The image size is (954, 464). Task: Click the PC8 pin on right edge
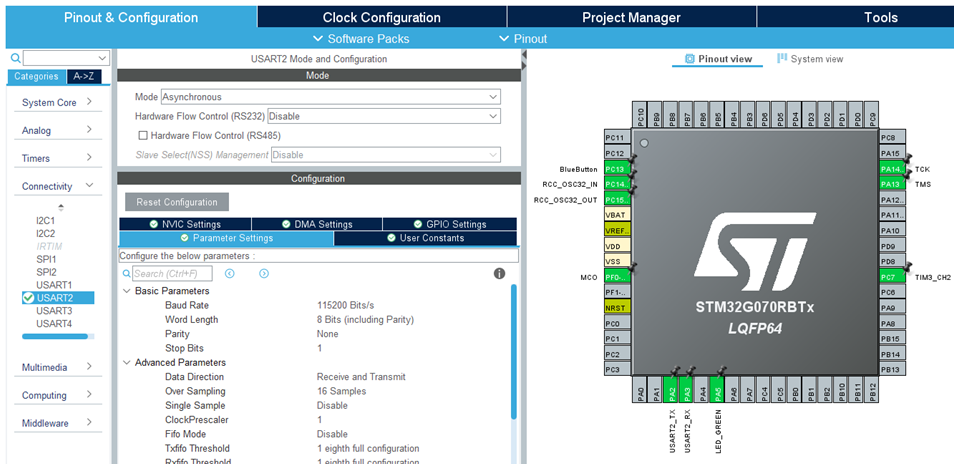click(x=893, y=138)
